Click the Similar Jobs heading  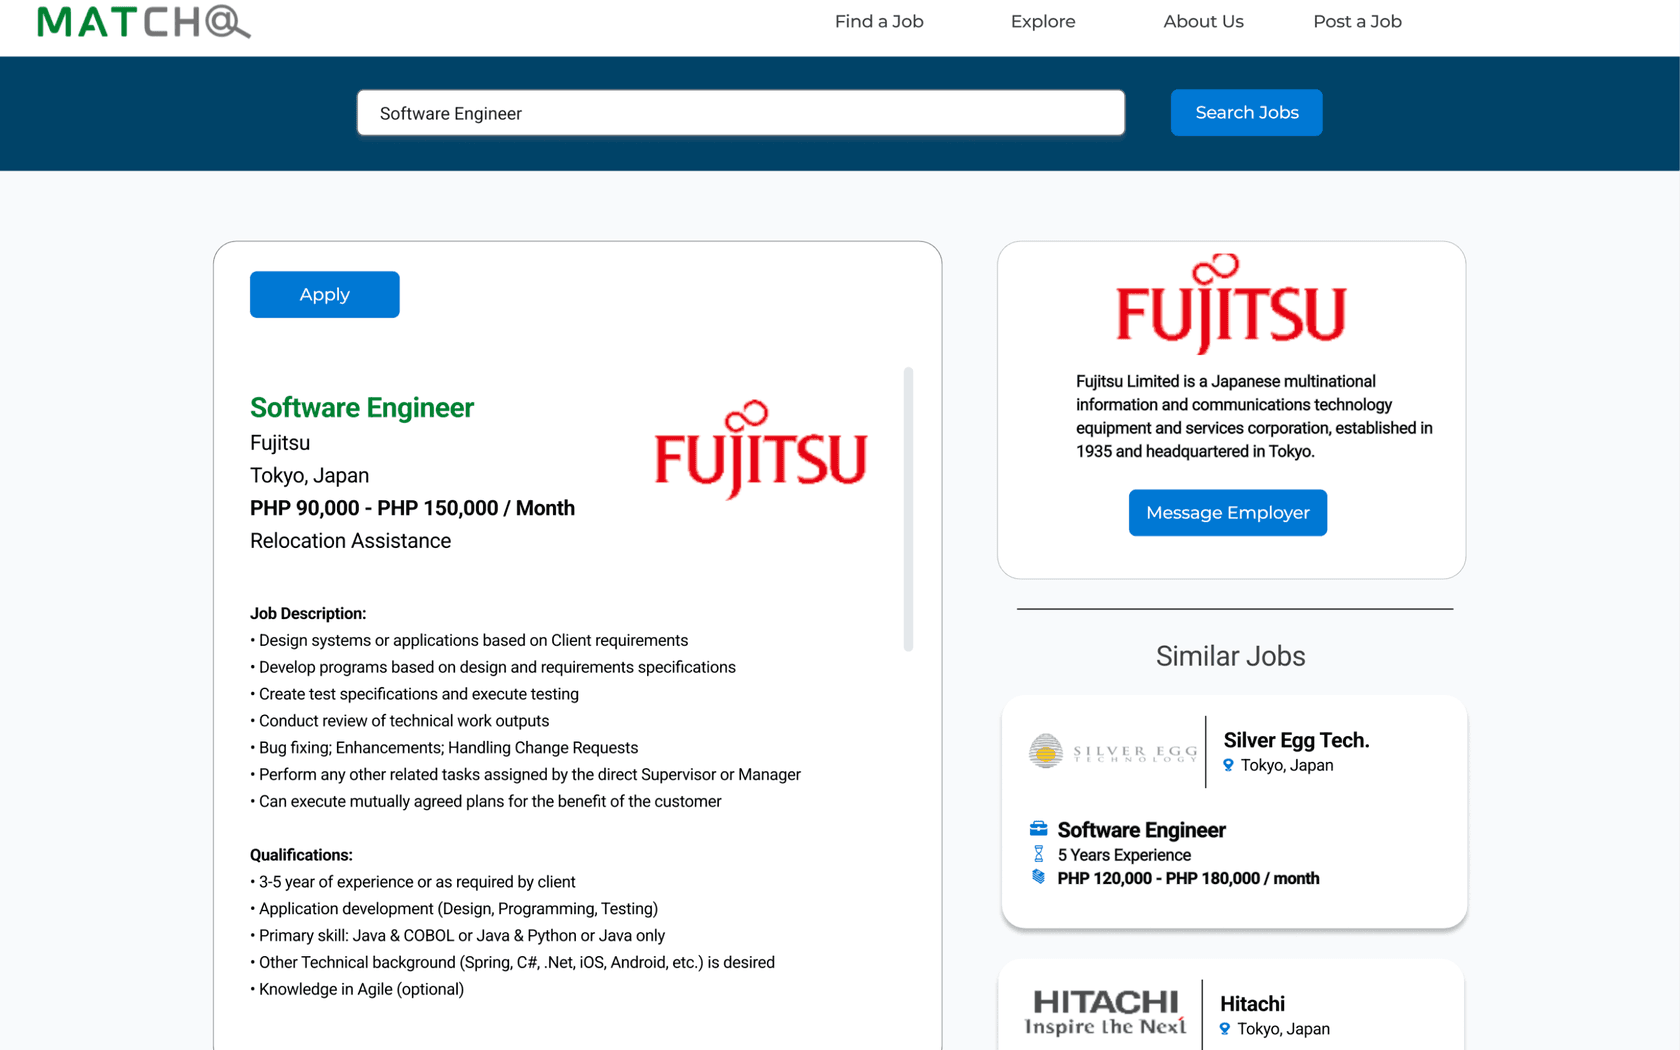pos(1230,656)
